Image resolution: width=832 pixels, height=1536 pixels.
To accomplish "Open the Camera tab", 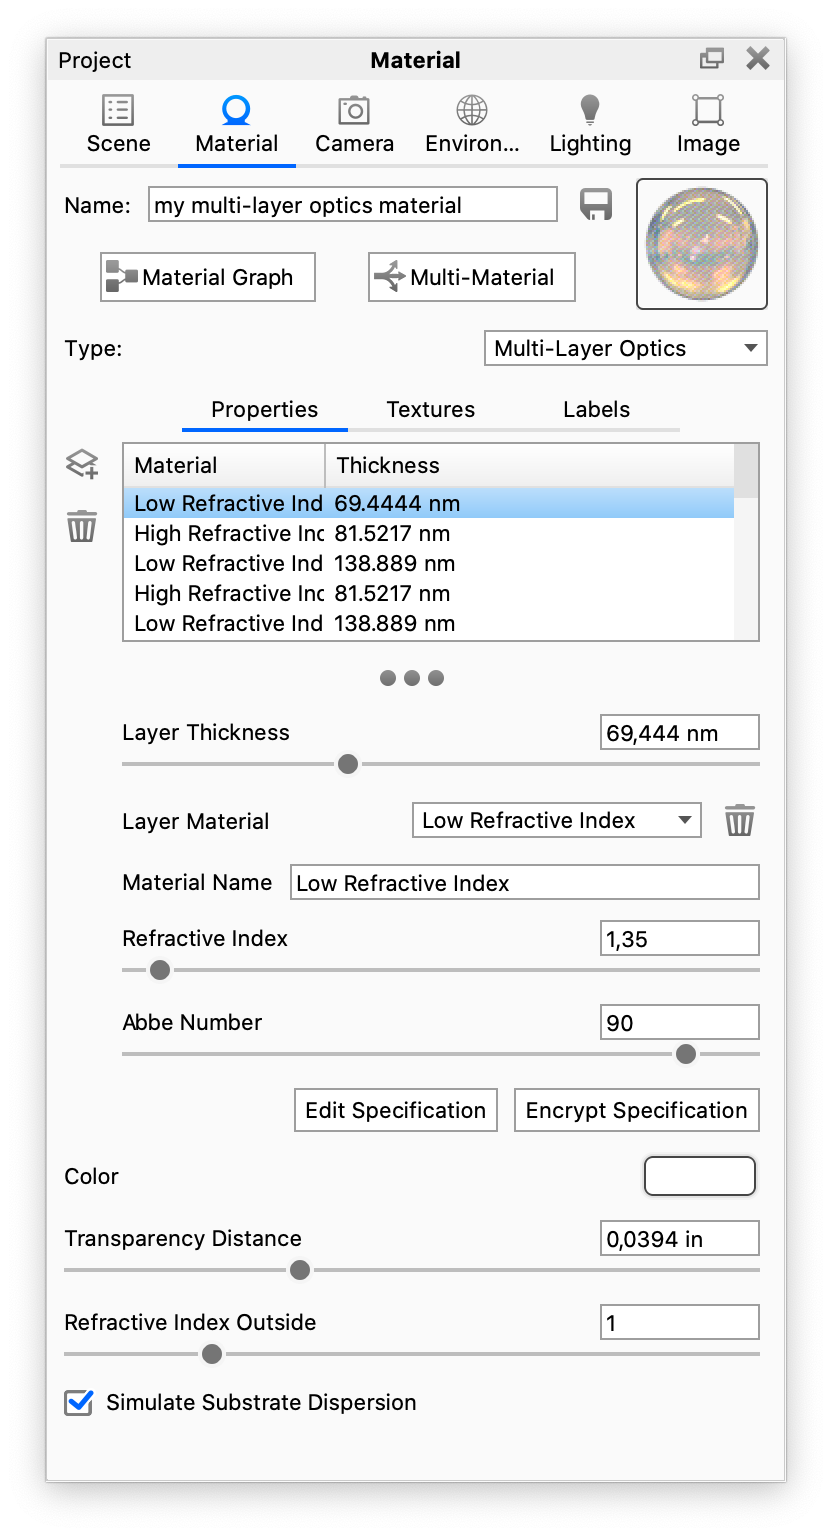I will tap(354, 125).
